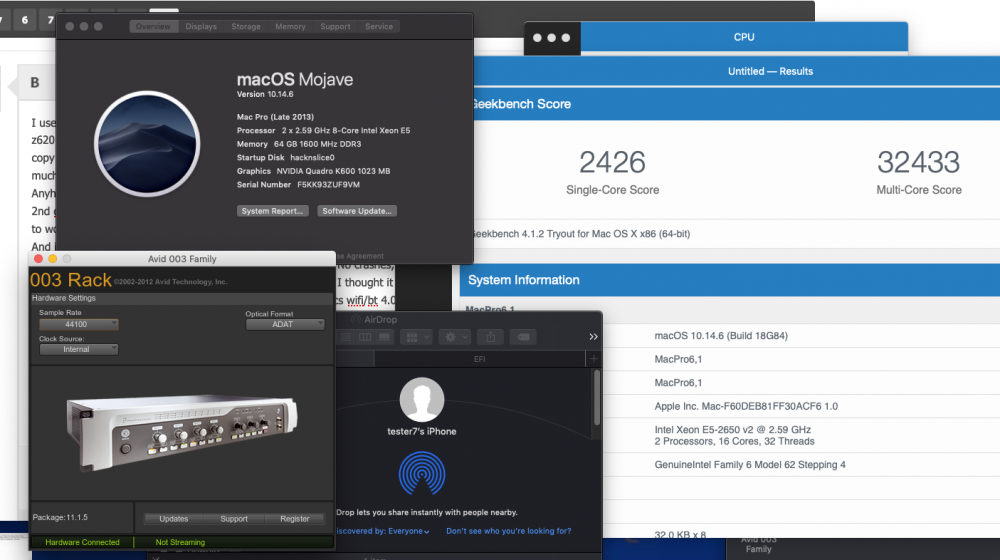
Task: Select the EFI tab in Finder
Action: pos(480,359)
